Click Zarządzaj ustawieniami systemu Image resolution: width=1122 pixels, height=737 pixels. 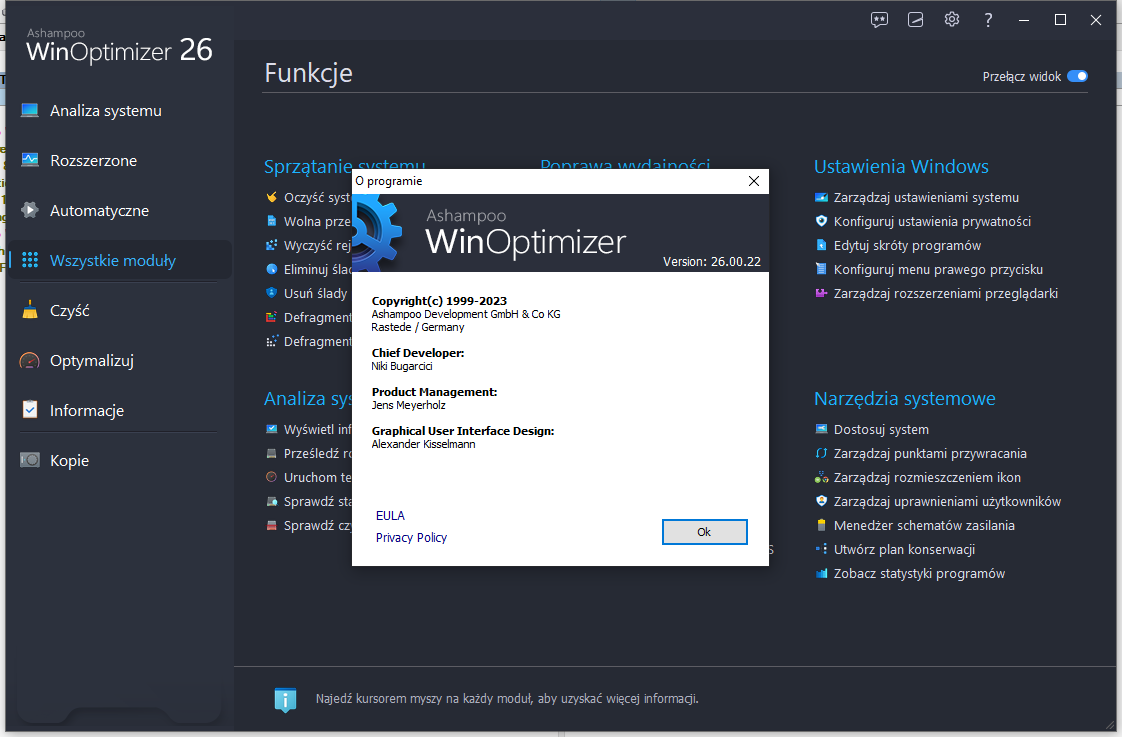click(926, 197)
